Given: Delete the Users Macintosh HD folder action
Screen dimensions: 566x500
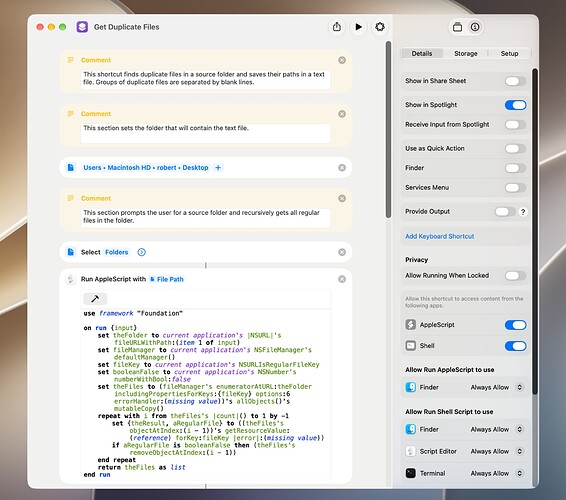Looking at the screenshot, I should [x=342, y=168].
